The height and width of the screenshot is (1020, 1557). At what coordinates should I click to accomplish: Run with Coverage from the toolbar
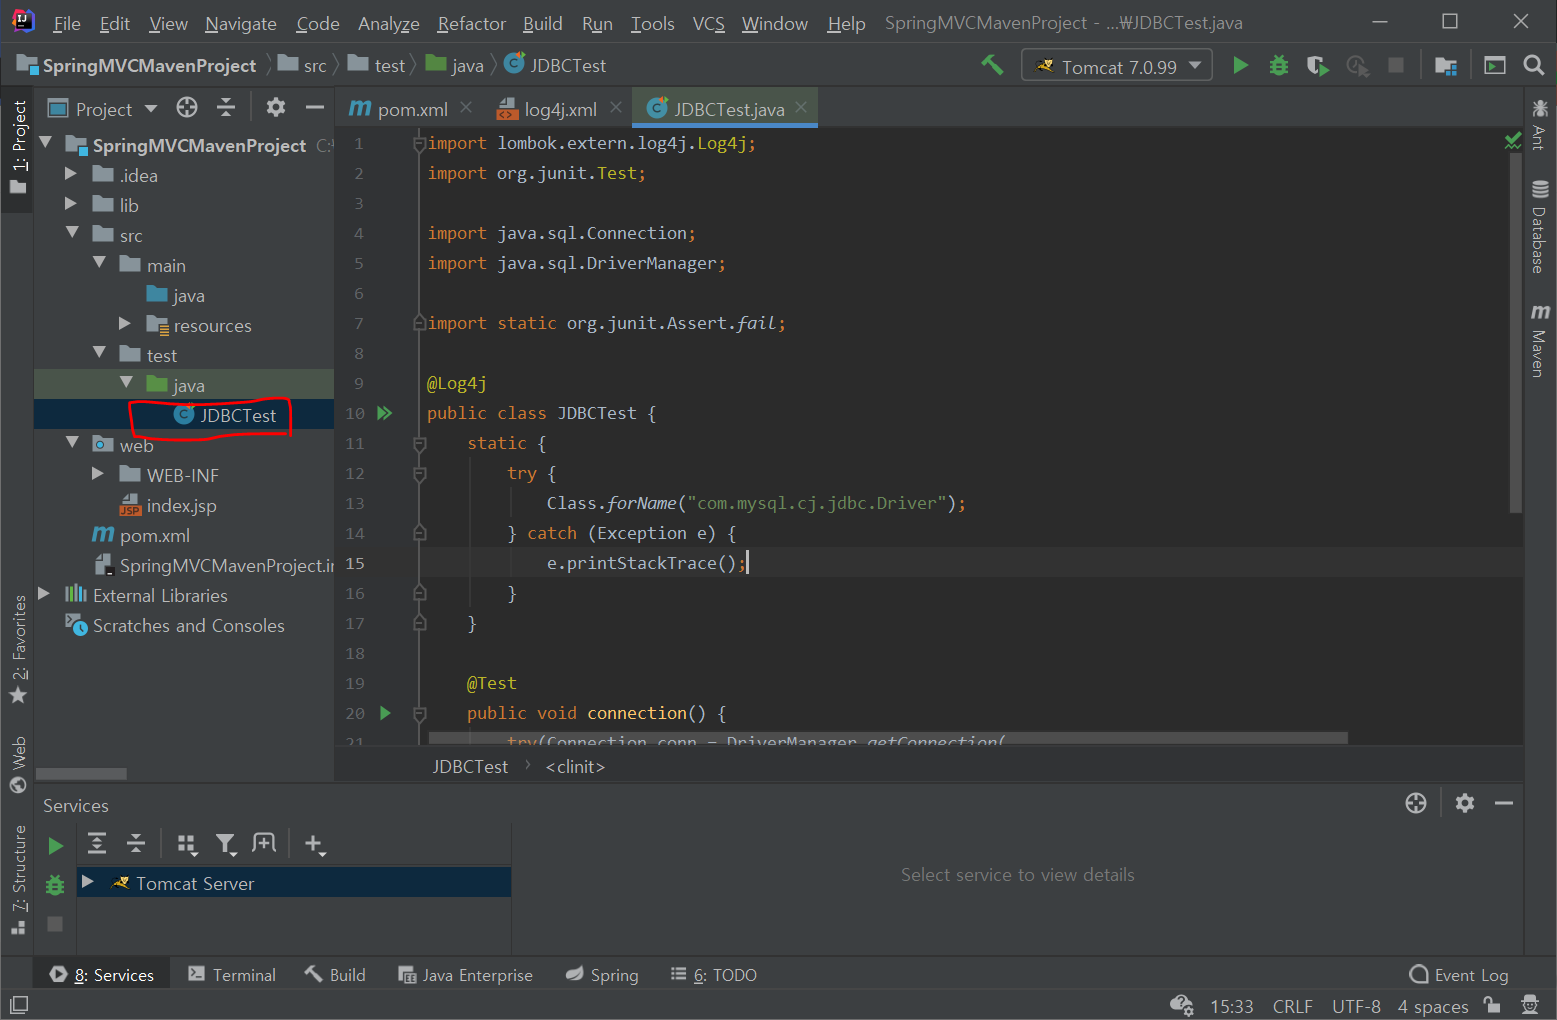(1318, 66)
